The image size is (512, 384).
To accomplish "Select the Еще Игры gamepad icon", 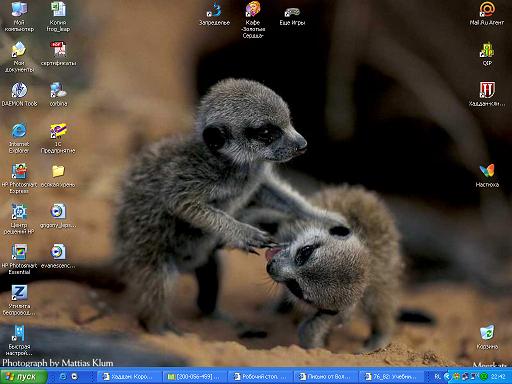I will 292,16.
